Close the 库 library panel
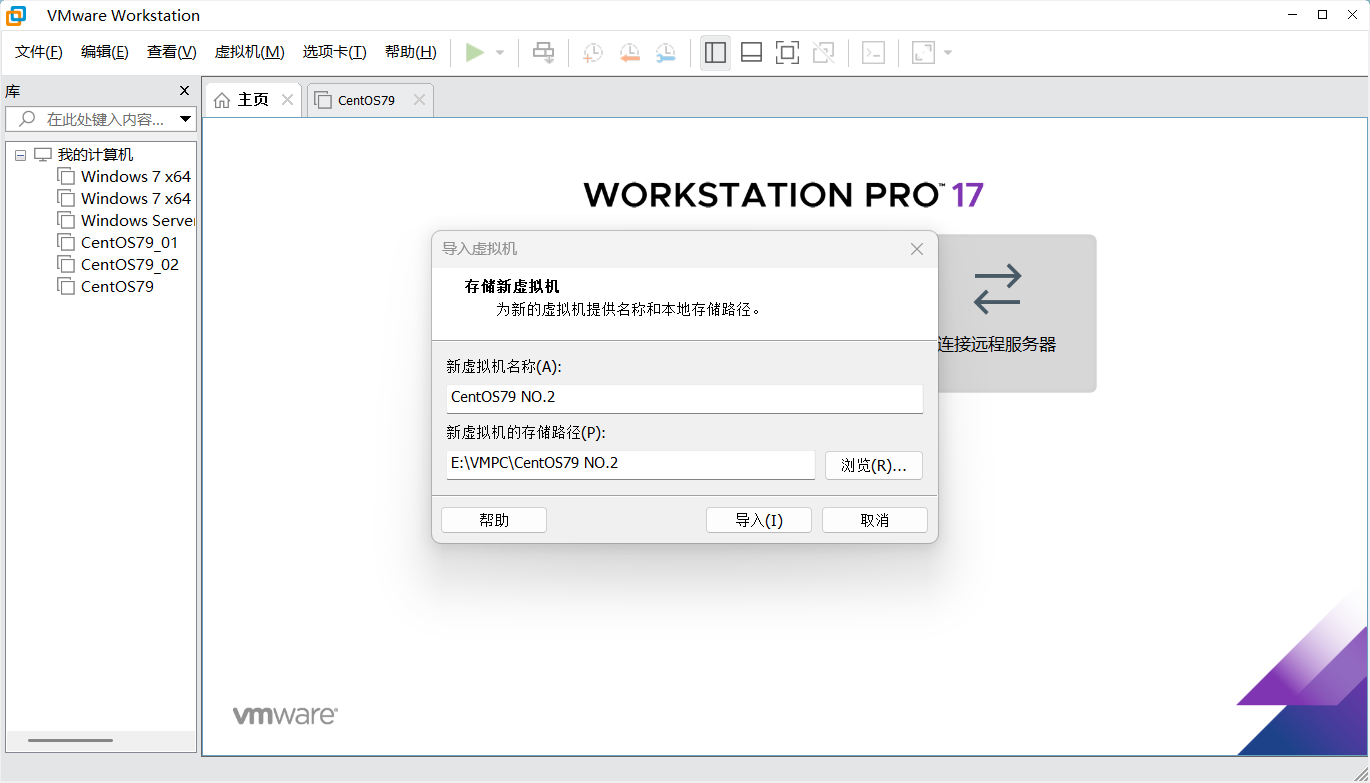1370x783 pixels. [184, 90]
